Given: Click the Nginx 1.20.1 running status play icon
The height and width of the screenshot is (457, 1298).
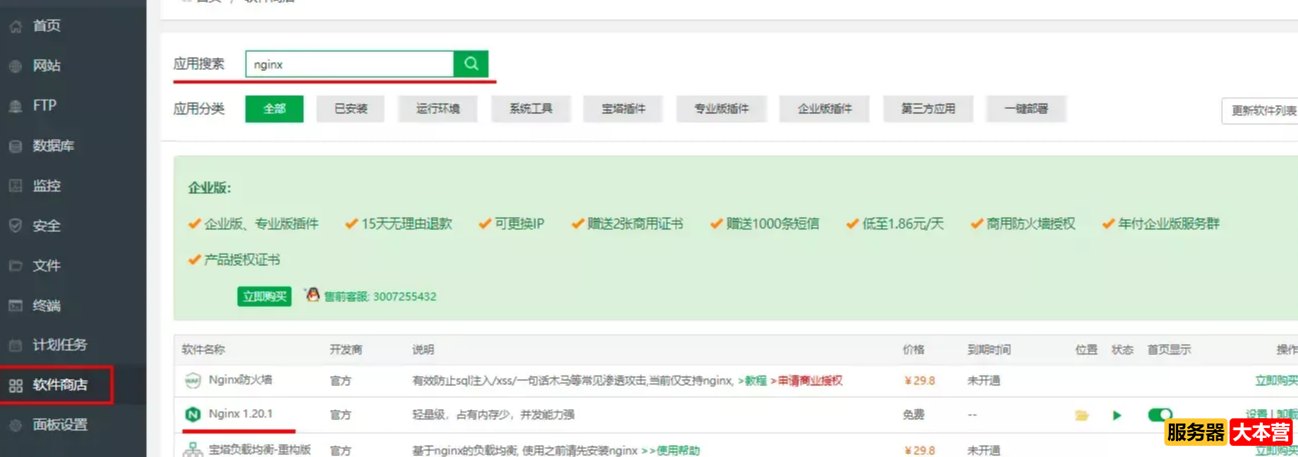Looking at the screenshot, I should 1117,415.
